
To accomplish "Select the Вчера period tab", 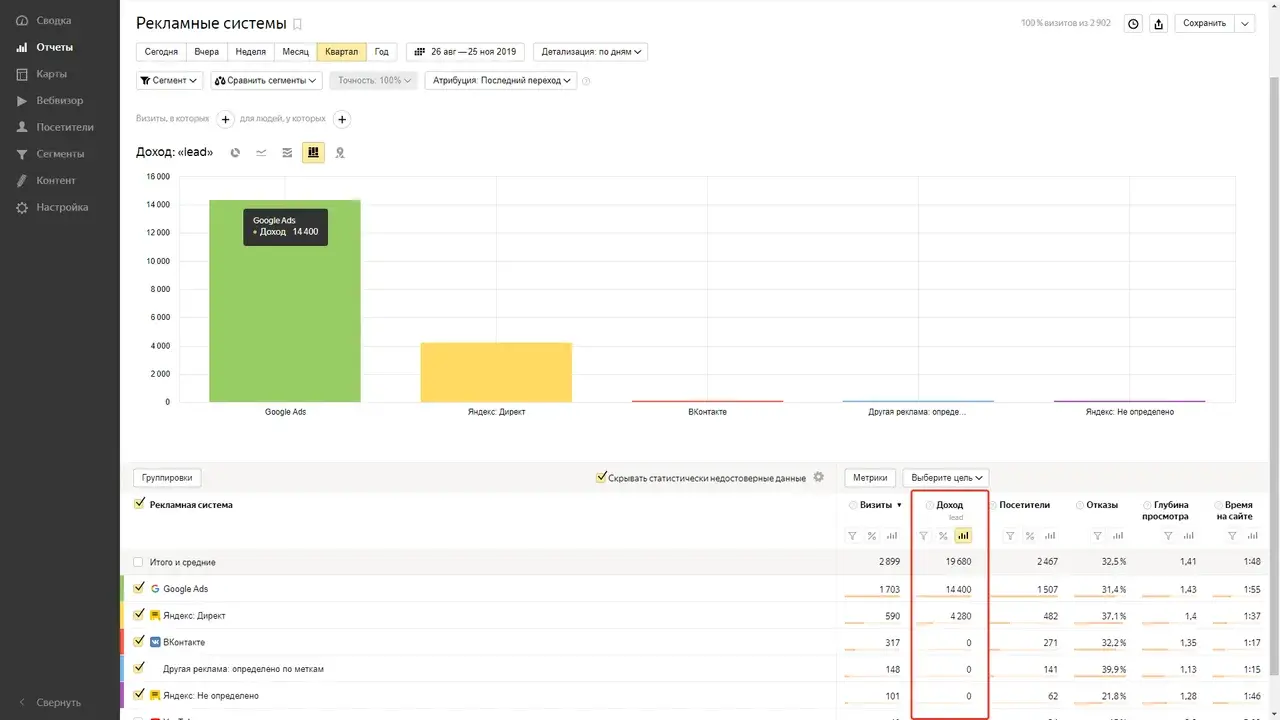I will [x=206, y=52].
